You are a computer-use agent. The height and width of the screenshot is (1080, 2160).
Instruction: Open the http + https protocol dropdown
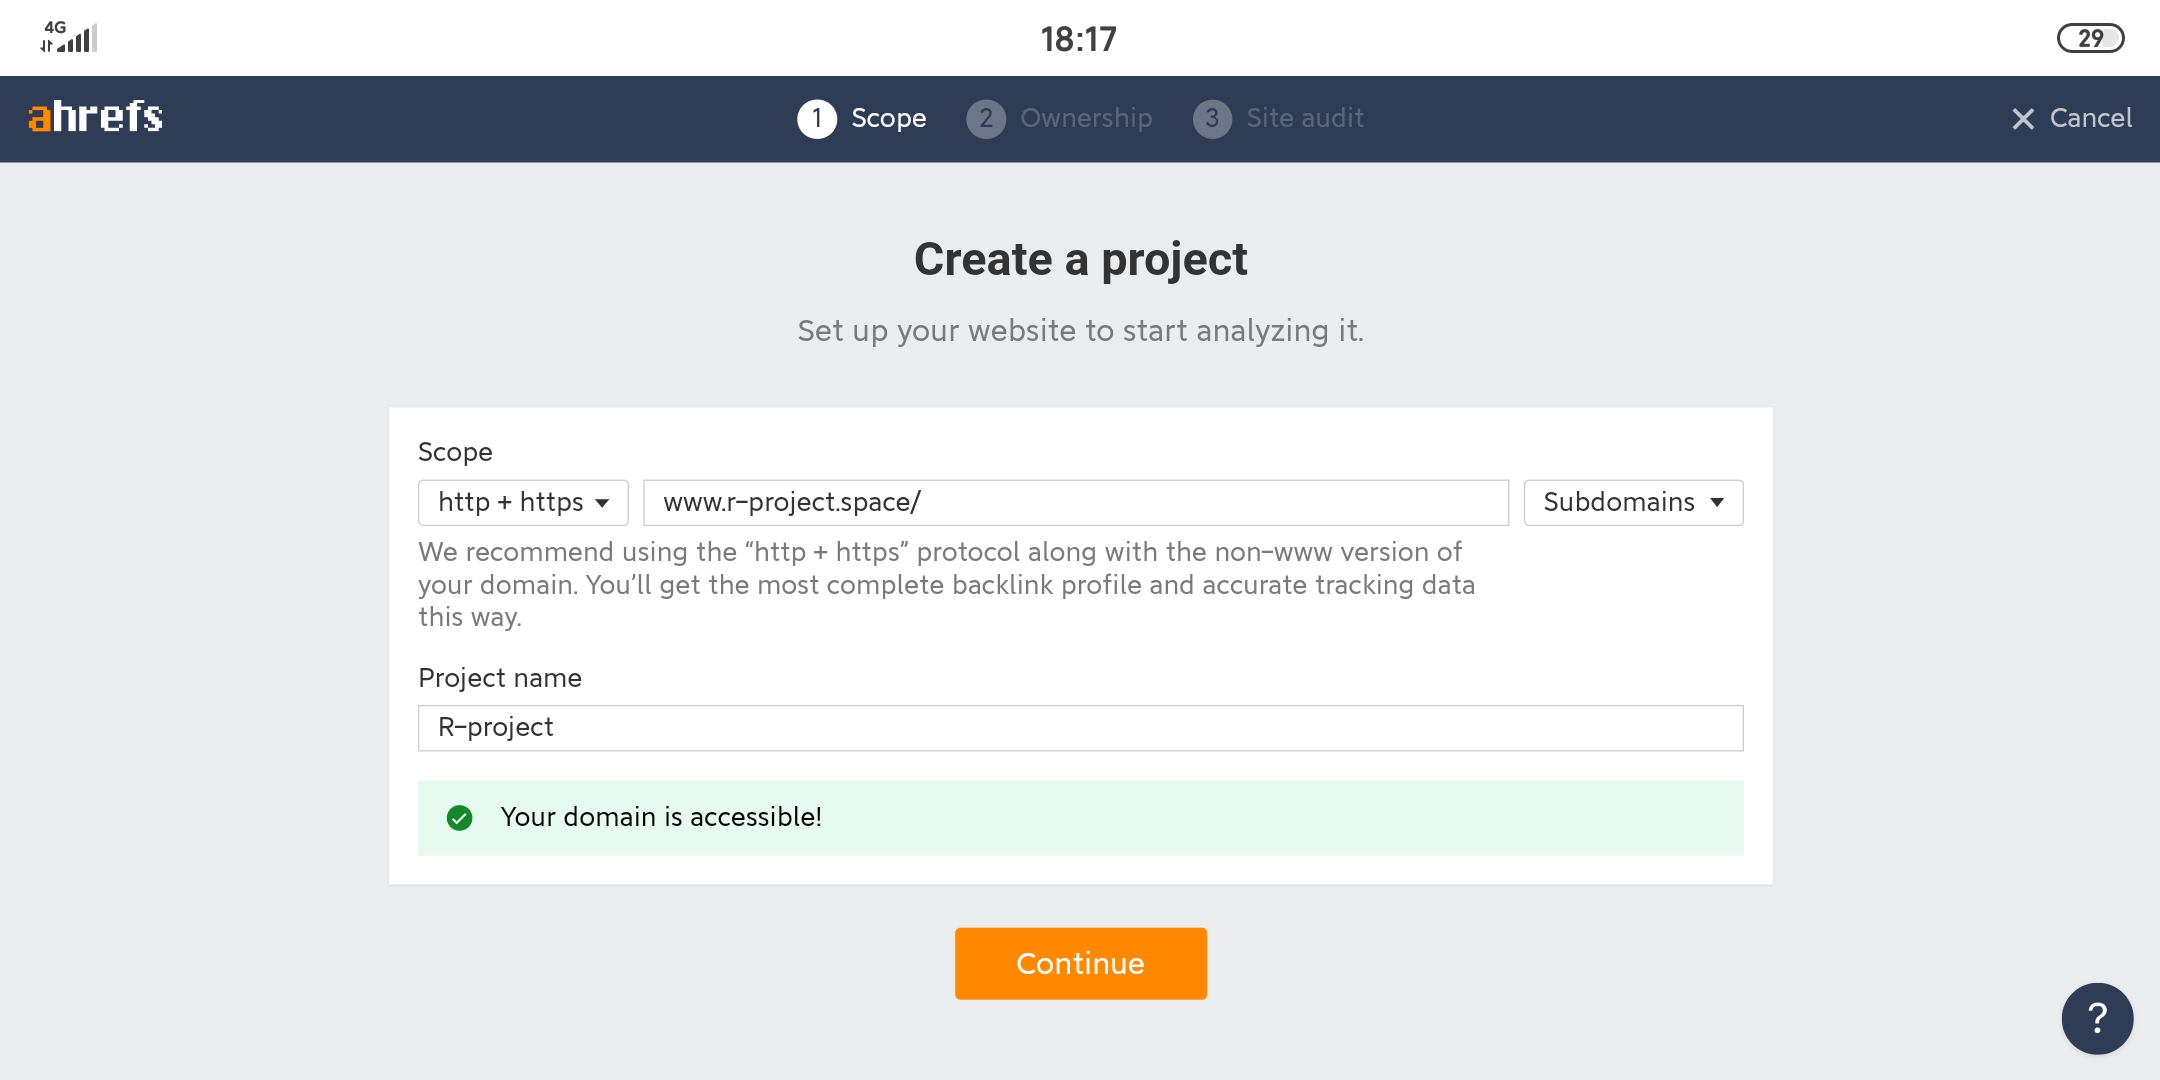pyautogui.click(x=522, y=502)
